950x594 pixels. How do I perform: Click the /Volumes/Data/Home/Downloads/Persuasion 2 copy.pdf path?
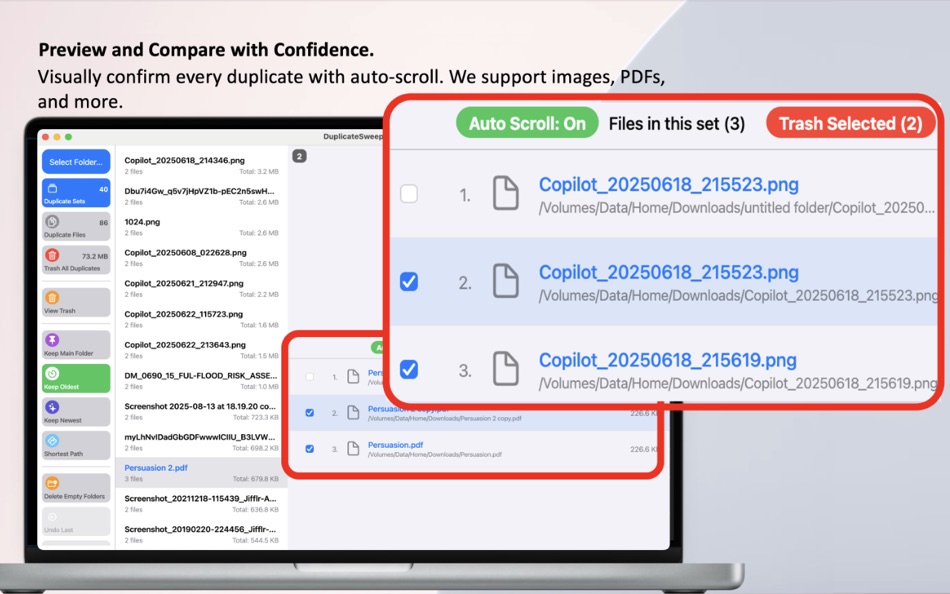445,418
